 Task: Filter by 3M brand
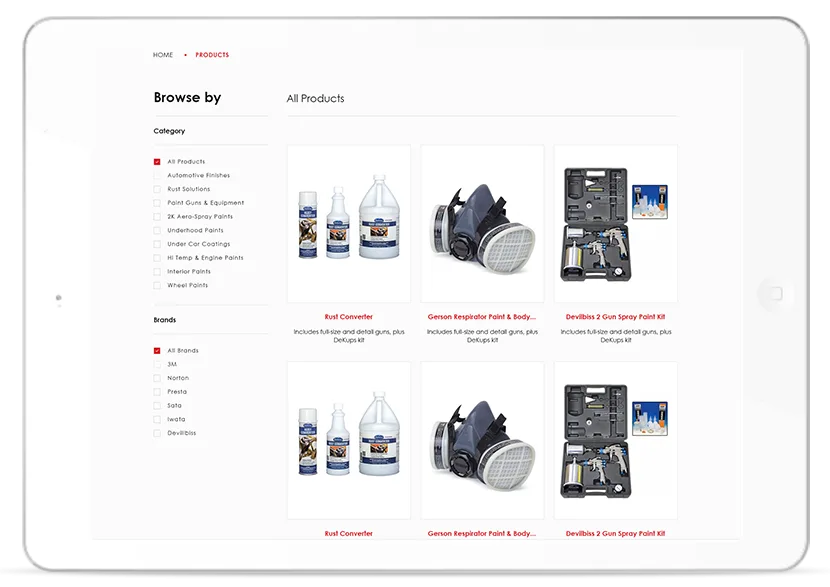157,365
